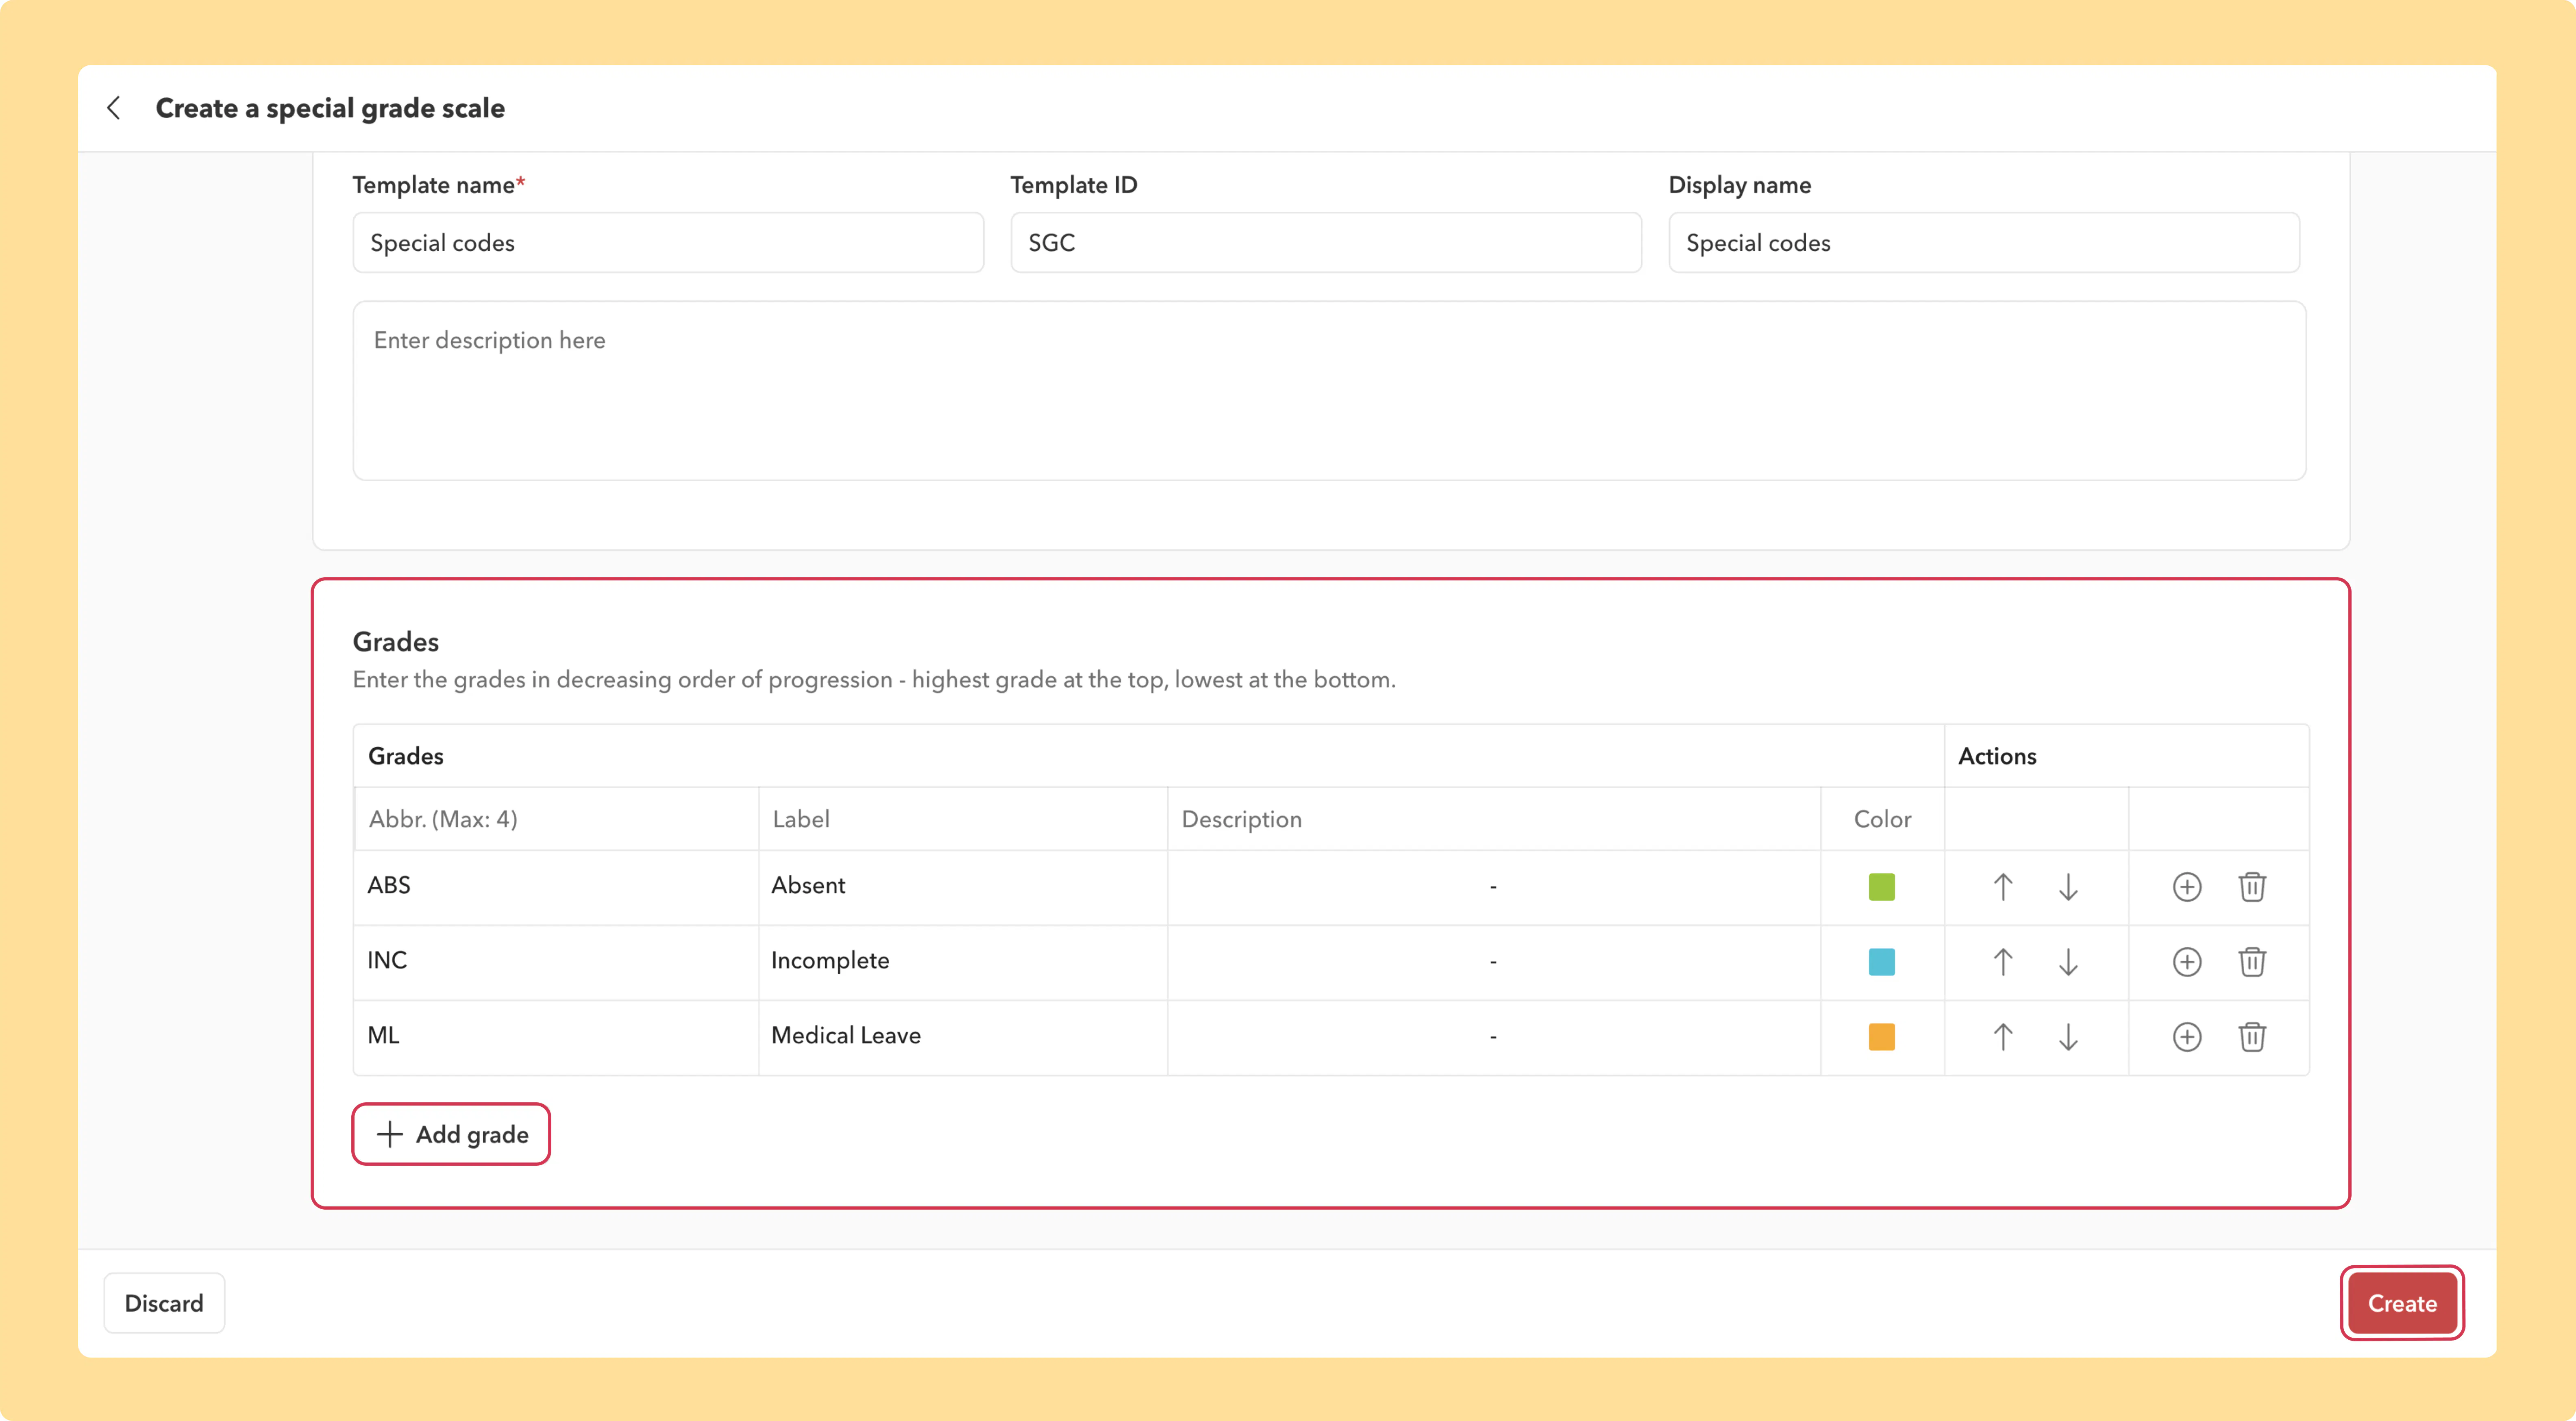Discard the special grade scale

[x=164, y=1303]
